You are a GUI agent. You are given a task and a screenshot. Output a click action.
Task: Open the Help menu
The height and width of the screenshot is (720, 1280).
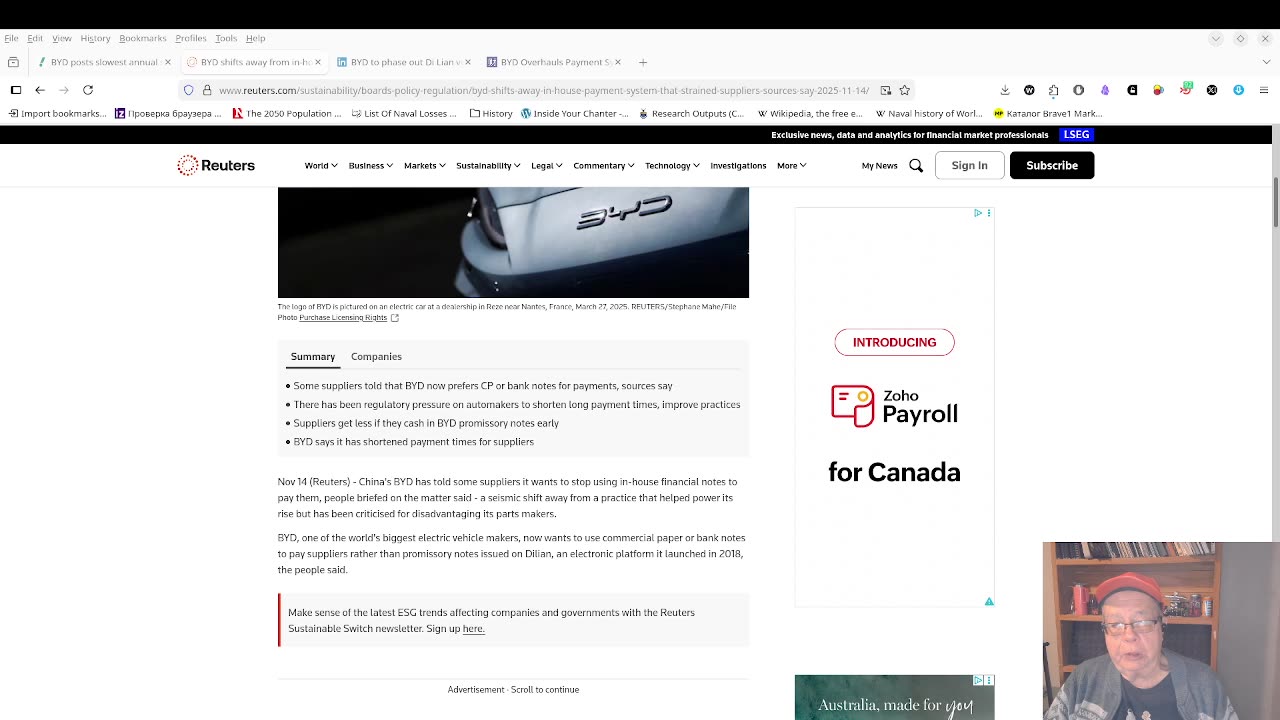[255, 38]
